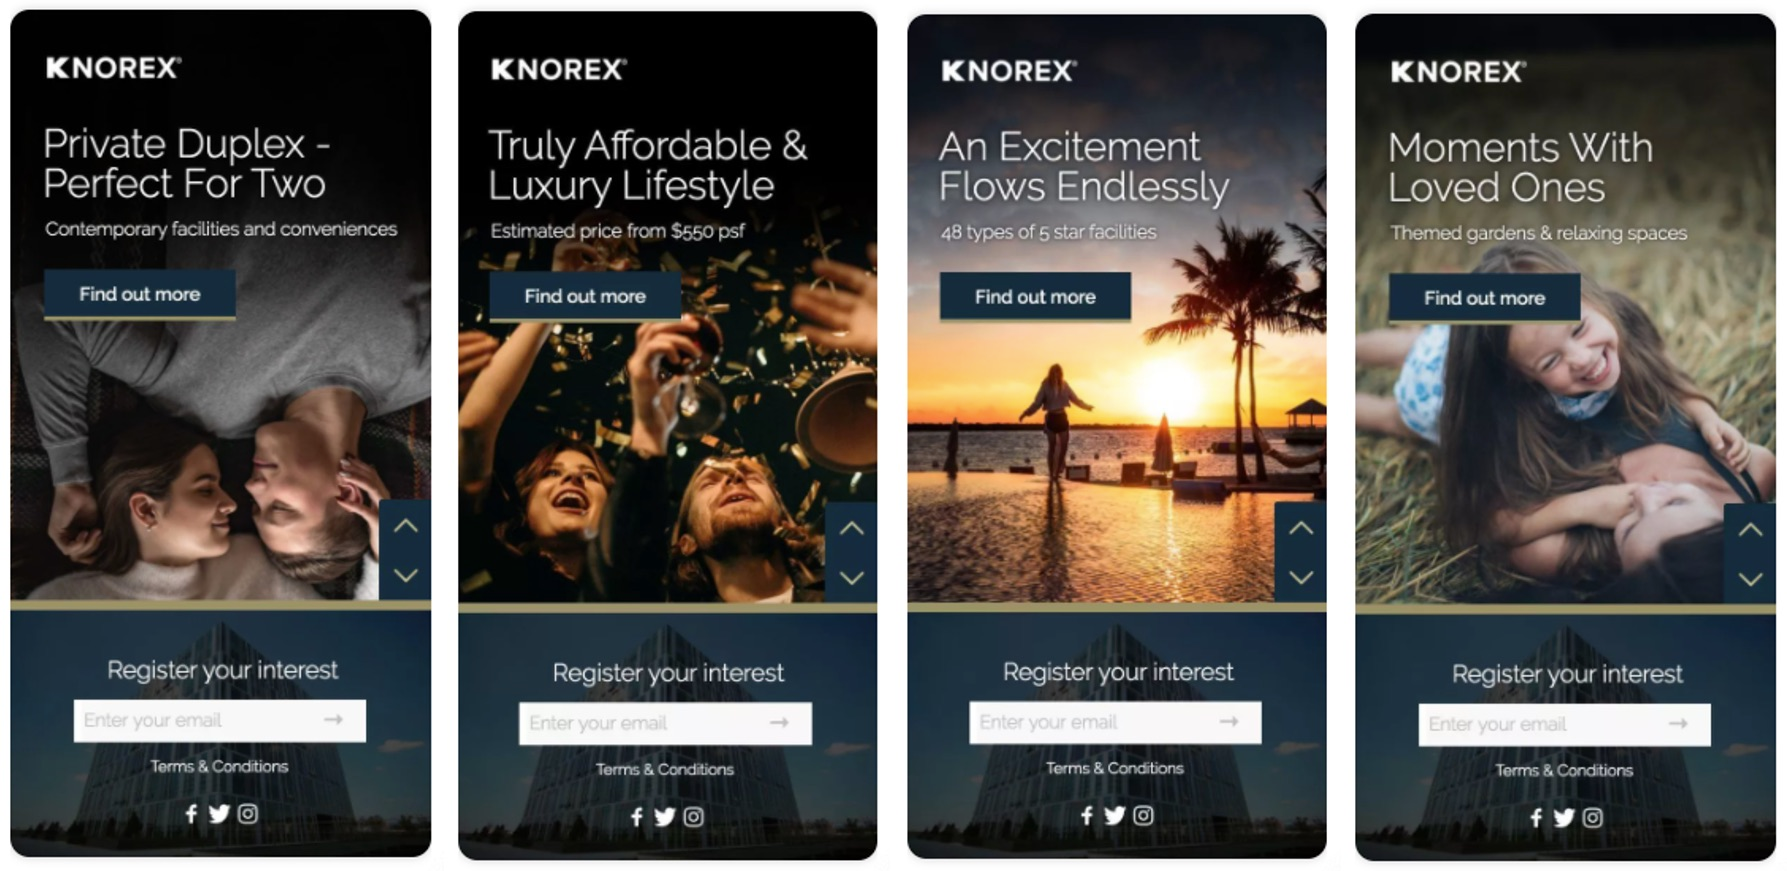The width and height of the screenshot is (1787, 871).
Task: Open Facebook icon in Moments With Loved Ones ad
Action: click(1536, 818)
